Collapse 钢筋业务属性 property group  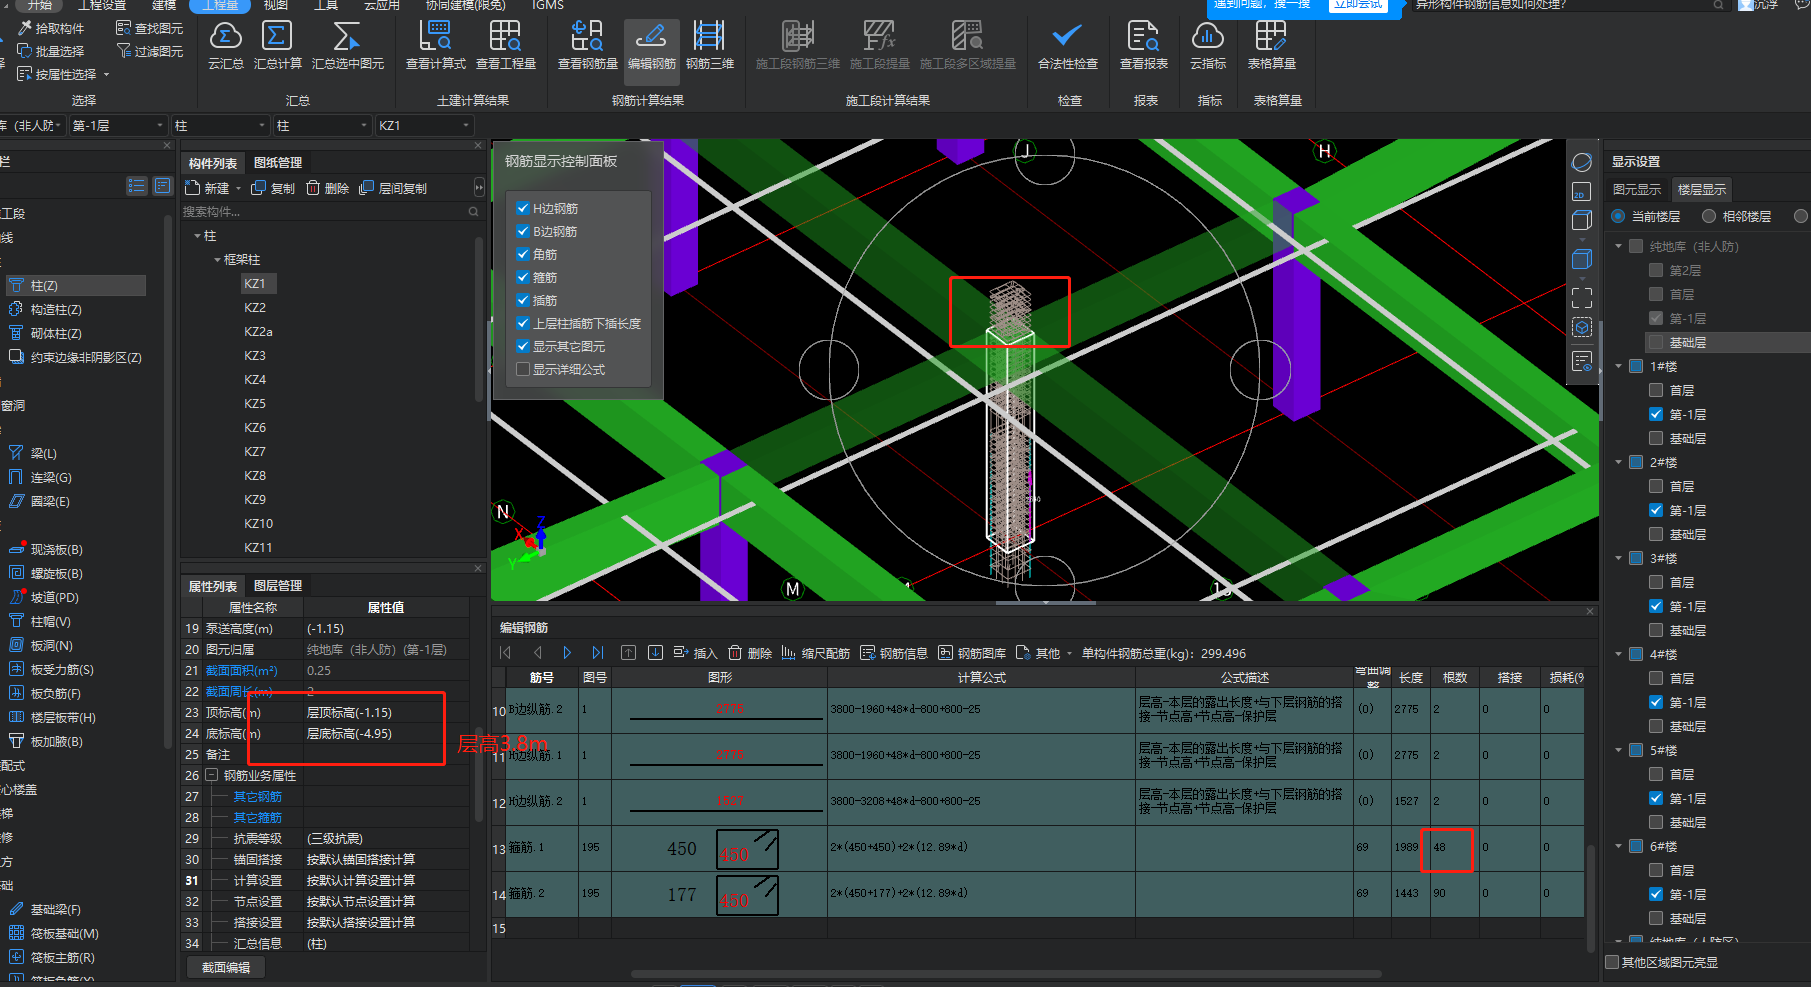click(212, 775)
